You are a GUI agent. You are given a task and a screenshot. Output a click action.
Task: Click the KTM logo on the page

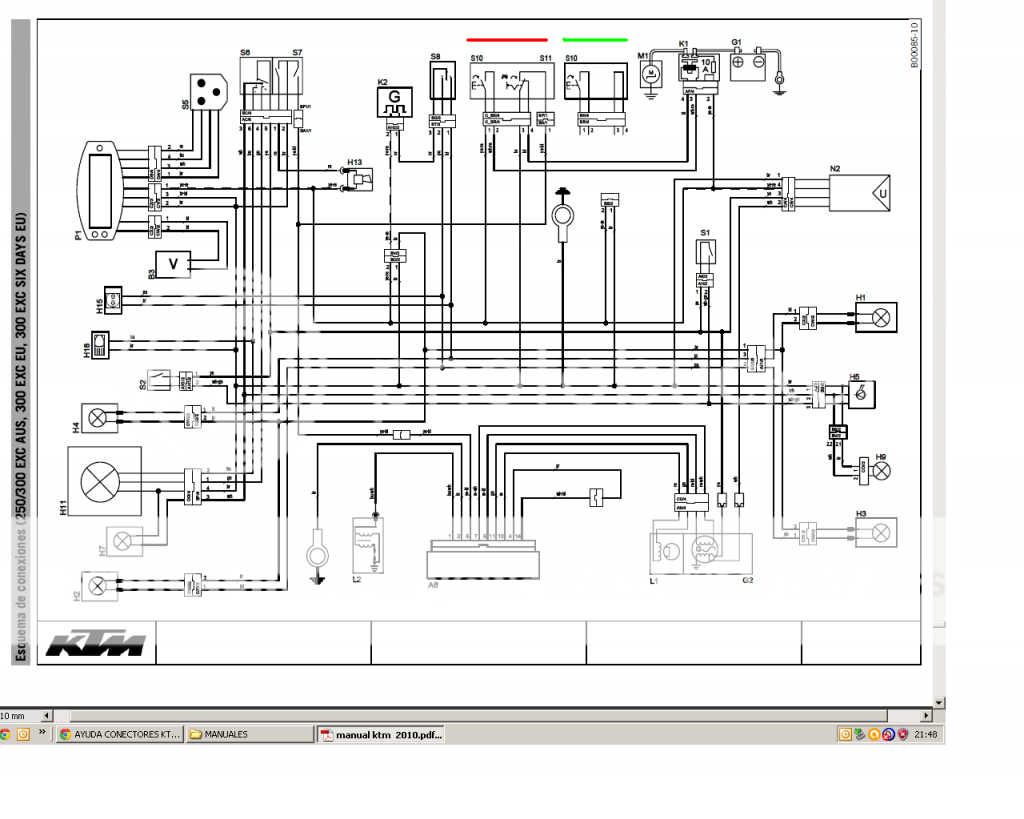96,645
